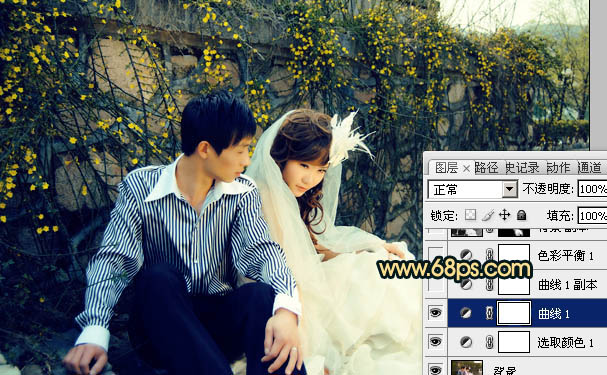Open the 正常 blend mode dropdown
This screenshot has height=375, width=607.
[472, 190]
